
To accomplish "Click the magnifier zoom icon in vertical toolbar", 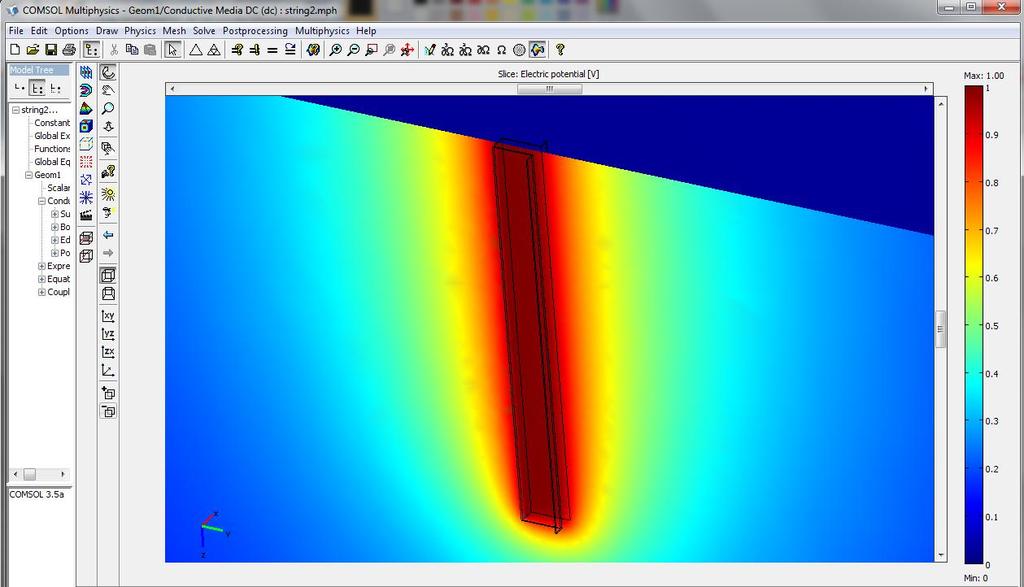I will coord(108,108).
